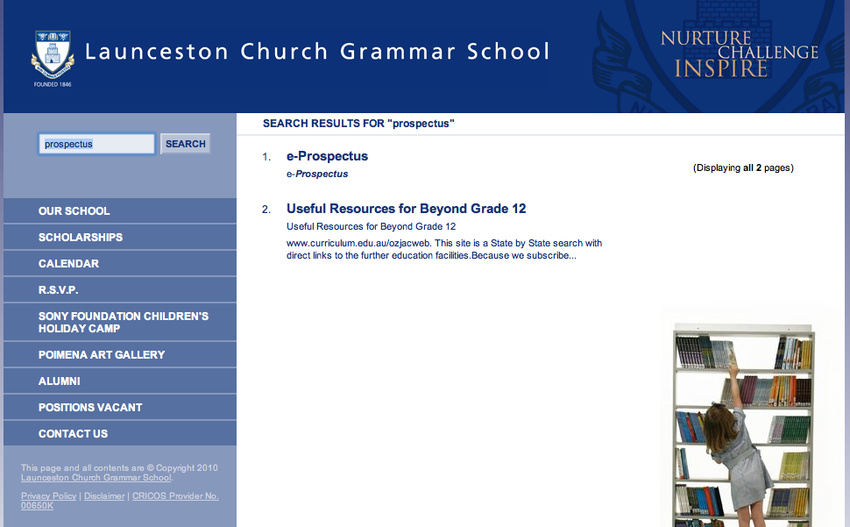This screenshot has height=527, width=850.
Task: Click the SEARCH RESULTS FOR "prospectus" heading
Action: (x=358, y=124)
